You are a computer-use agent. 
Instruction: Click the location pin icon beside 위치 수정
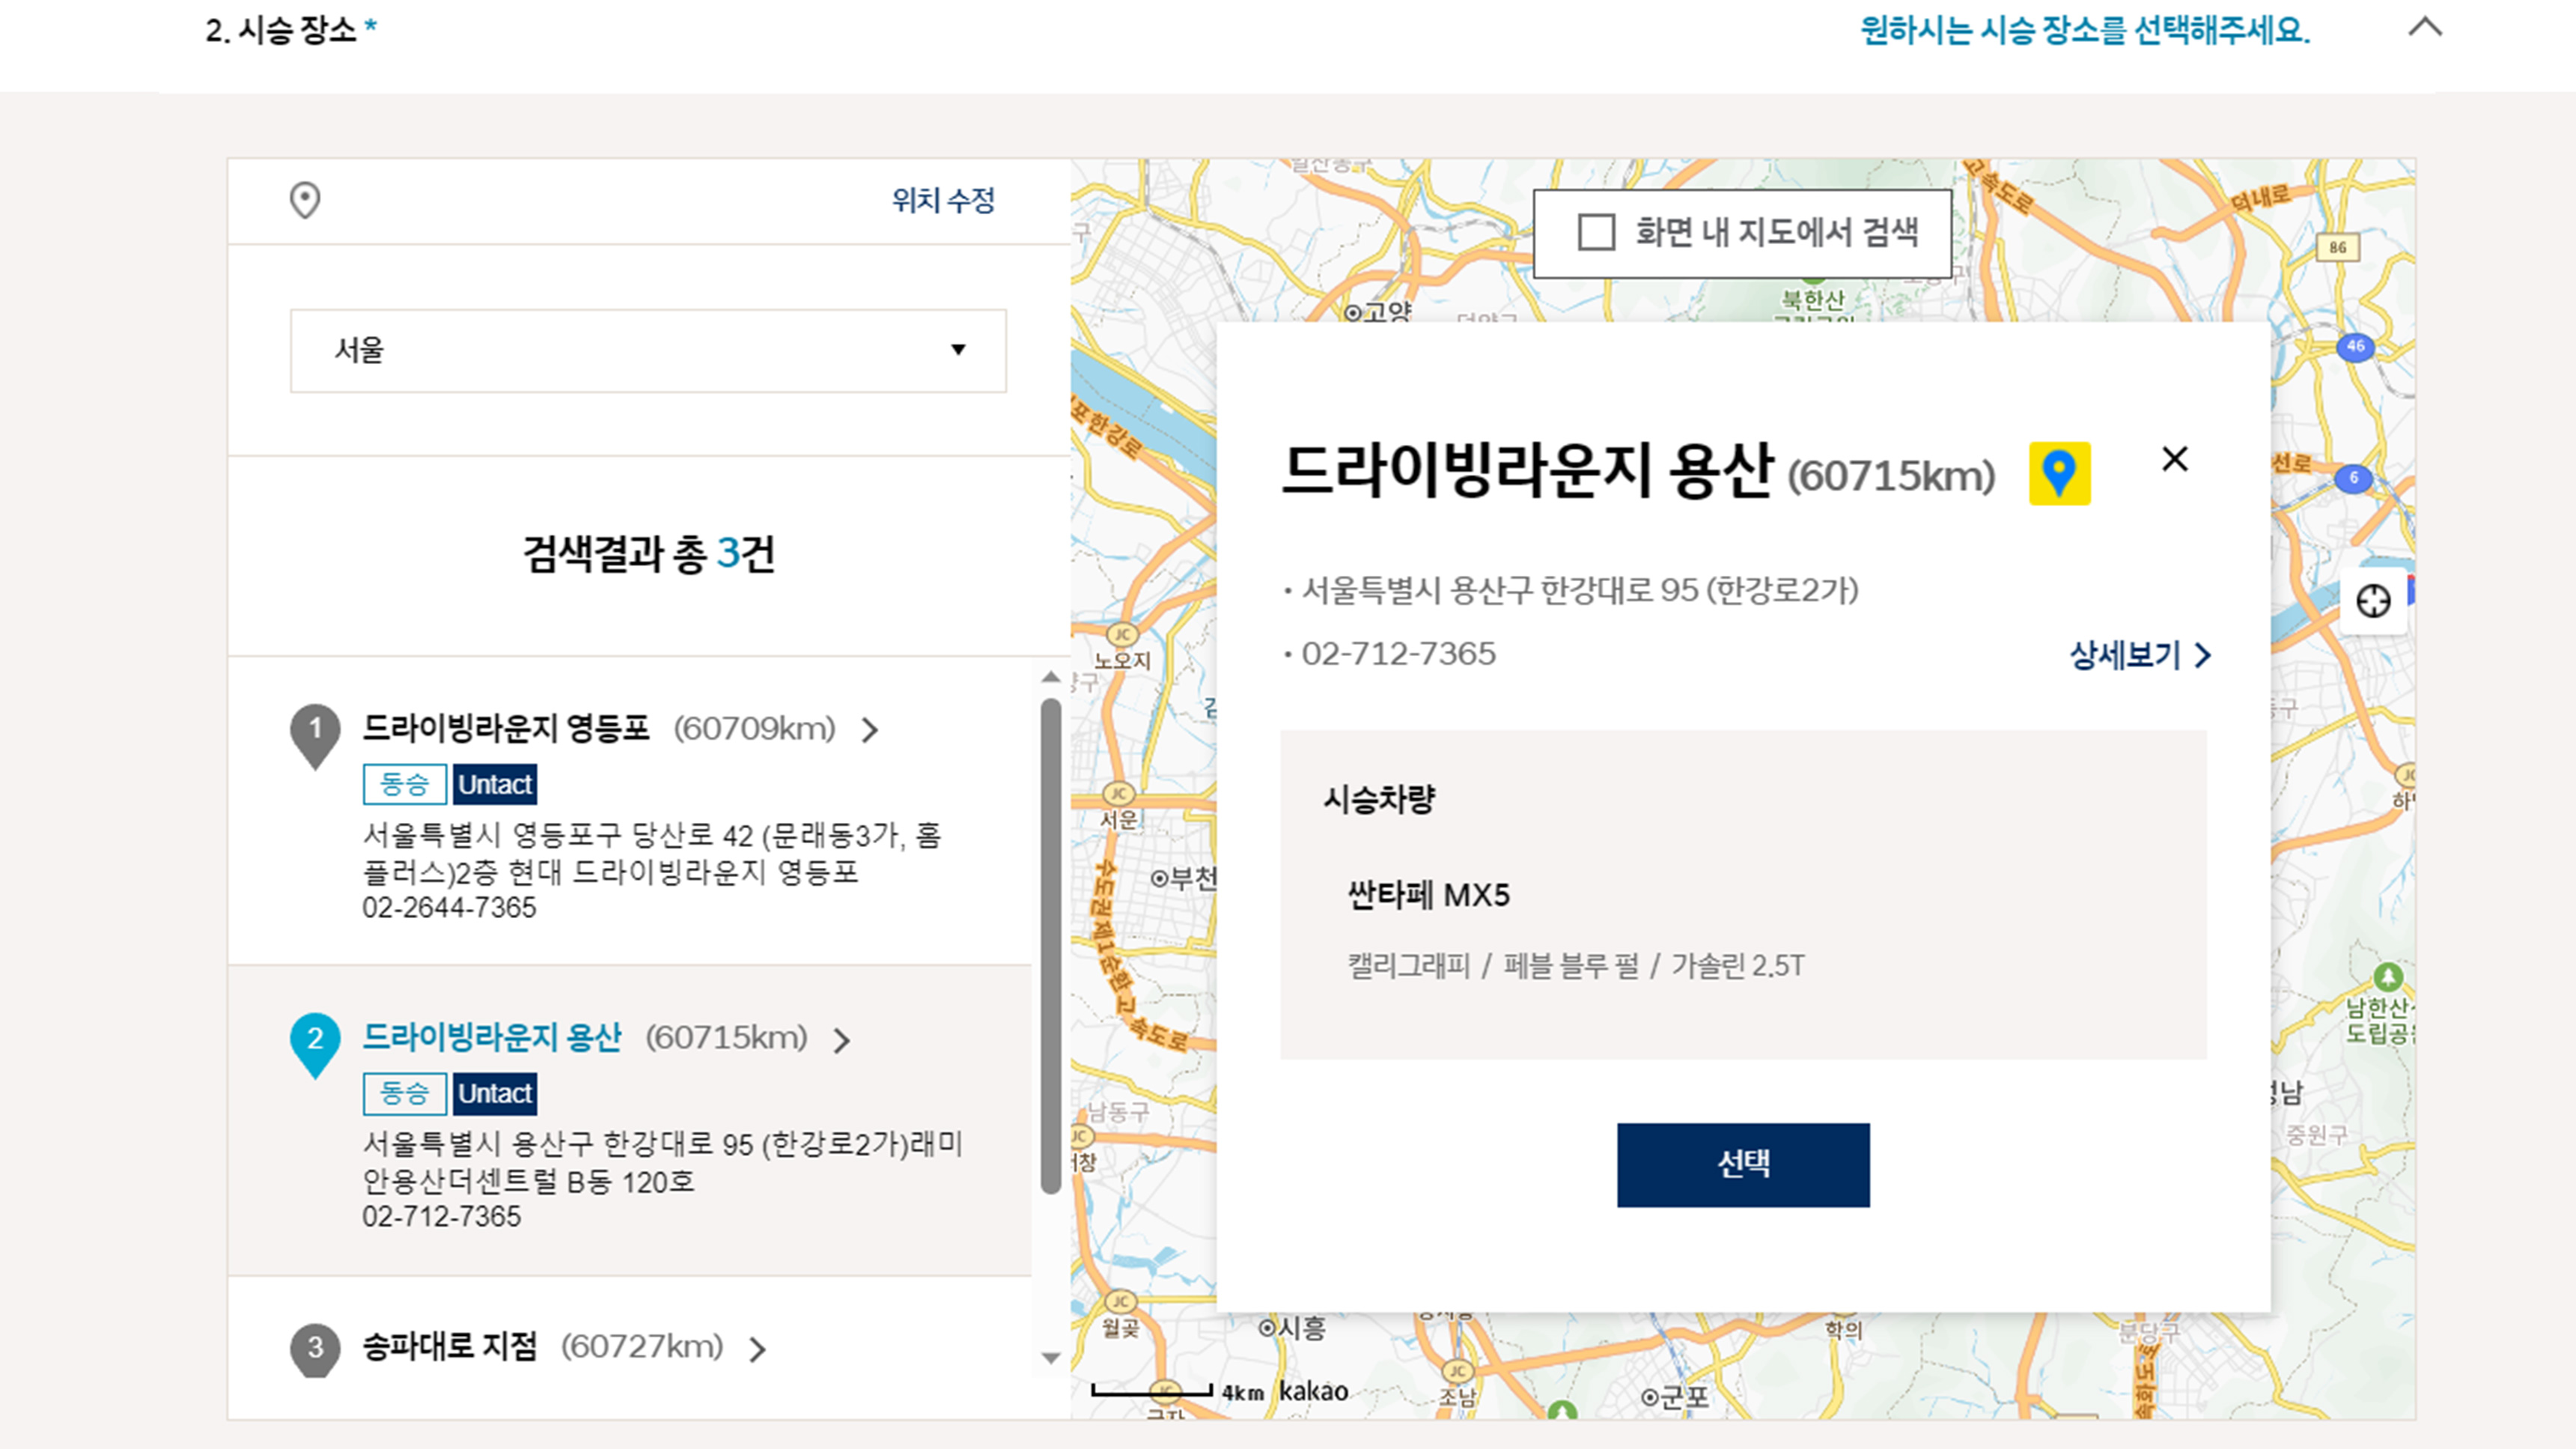(x=305, y=200)
